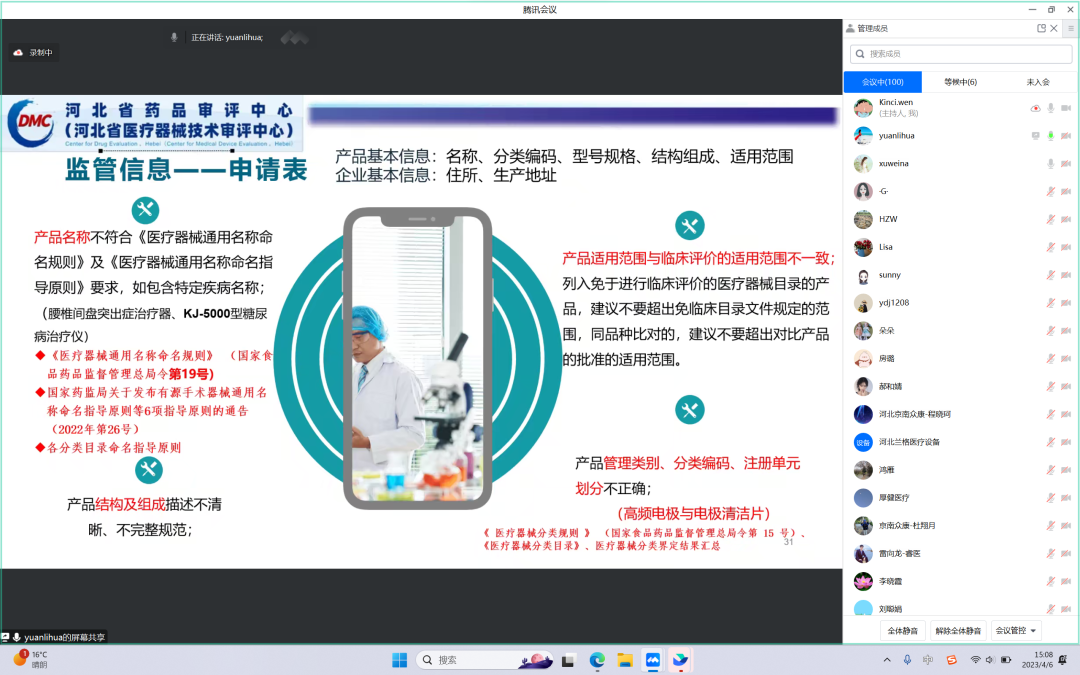The height and width of the screenshot is (675, 1080).
Task: Click the 全体静音 button
Action: 903,631
